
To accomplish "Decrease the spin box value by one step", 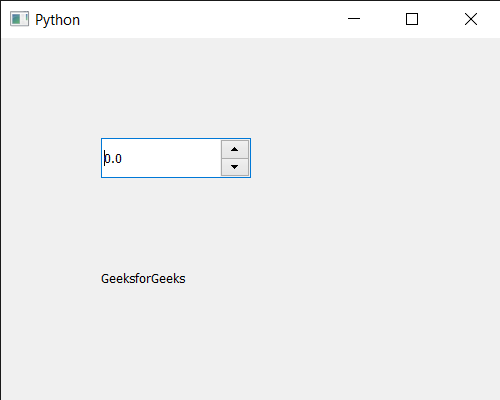I will 235,167.
